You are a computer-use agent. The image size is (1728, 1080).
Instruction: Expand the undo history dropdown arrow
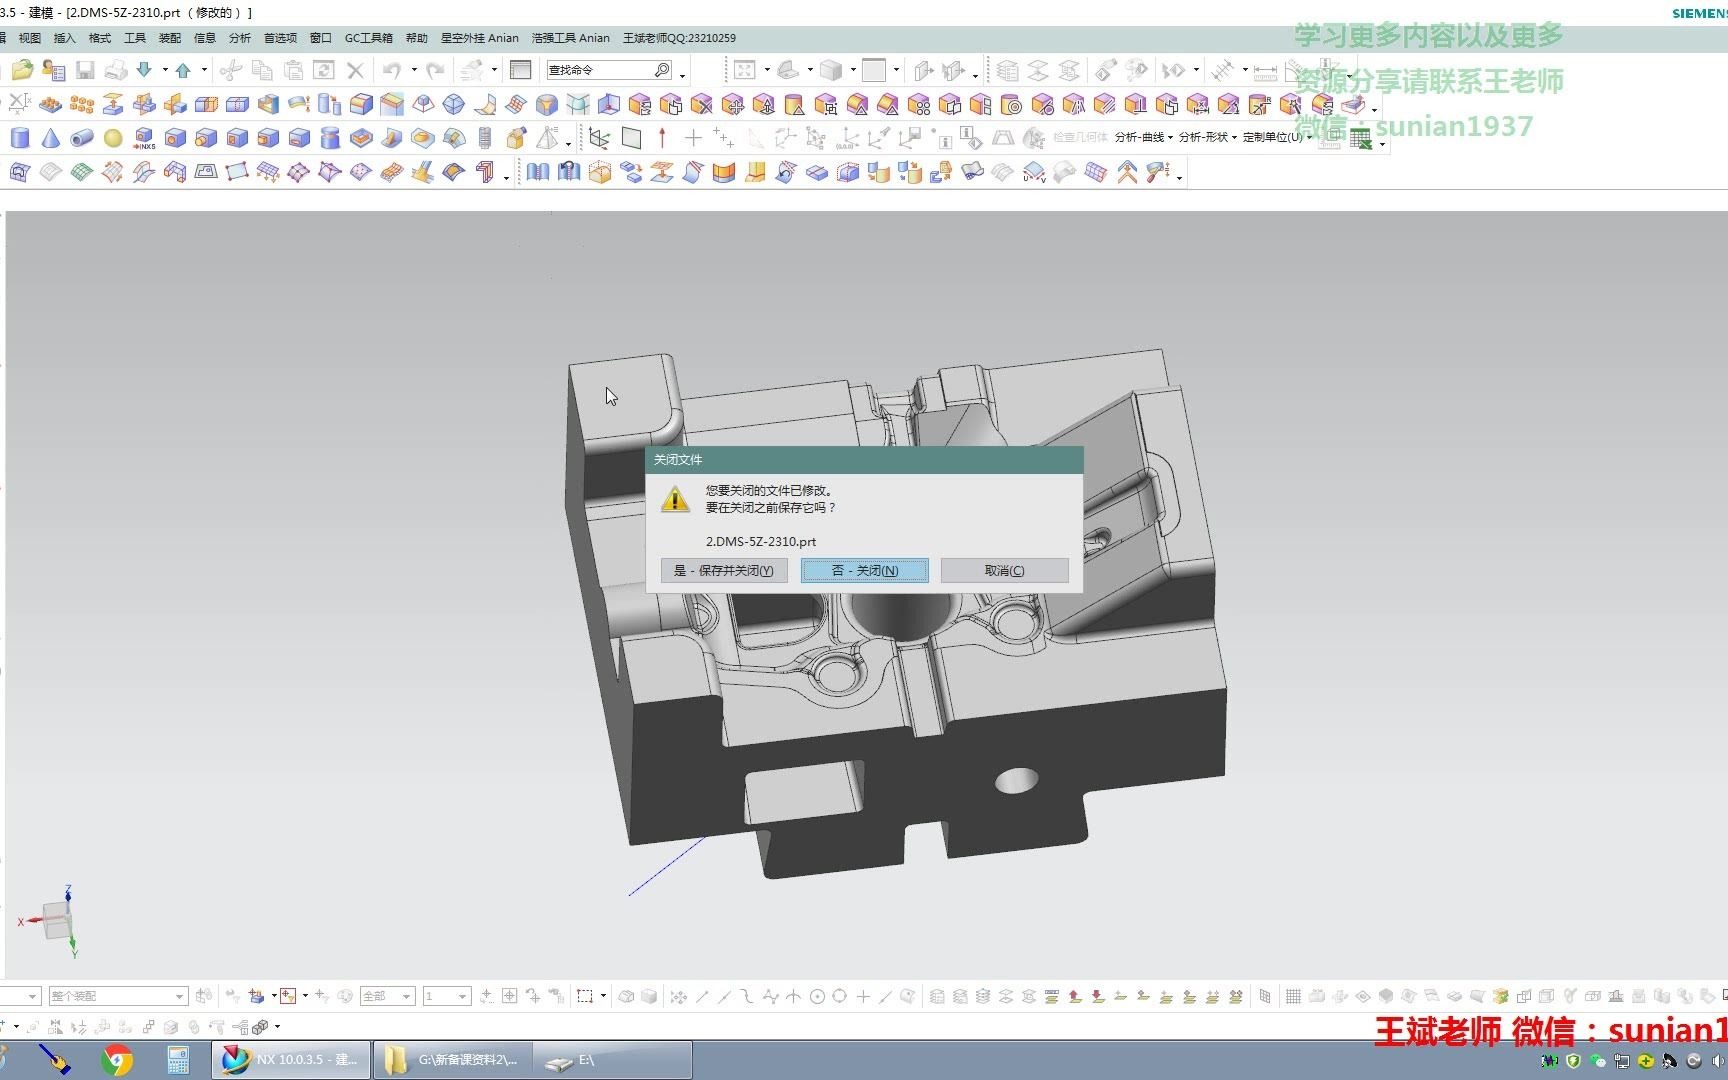click(414, 70)
